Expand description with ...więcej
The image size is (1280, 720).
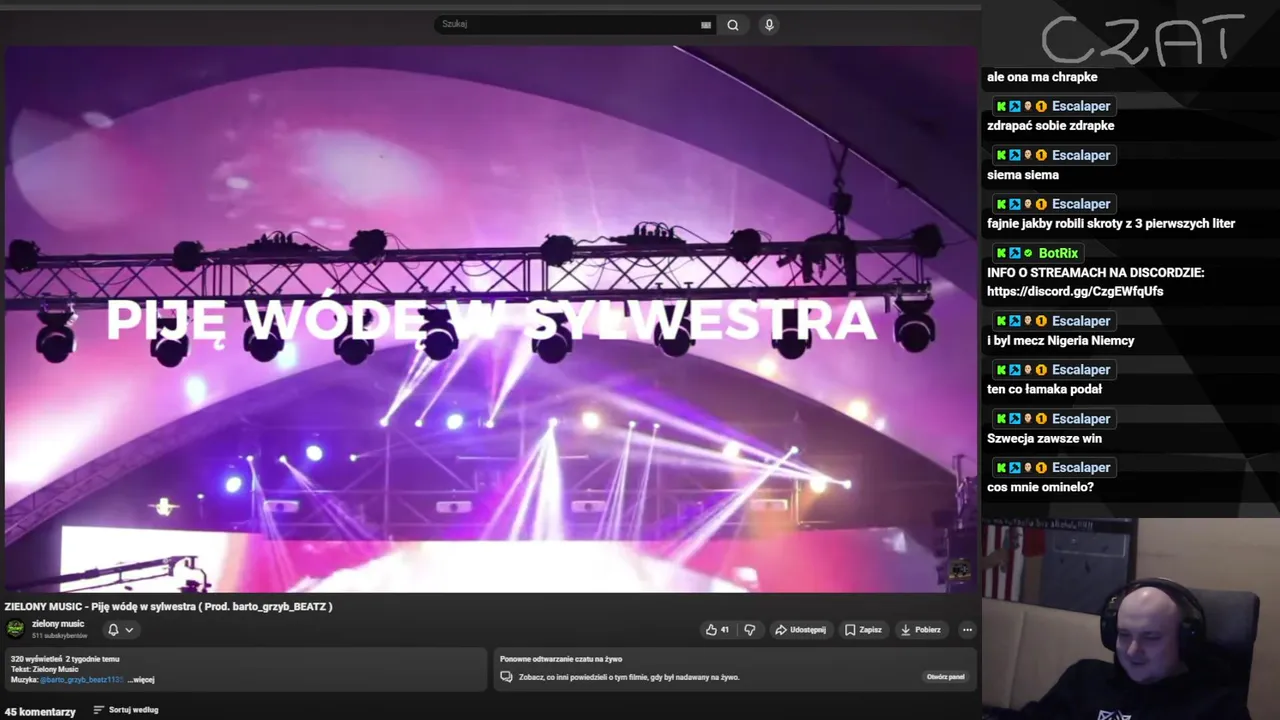(141, 680)
